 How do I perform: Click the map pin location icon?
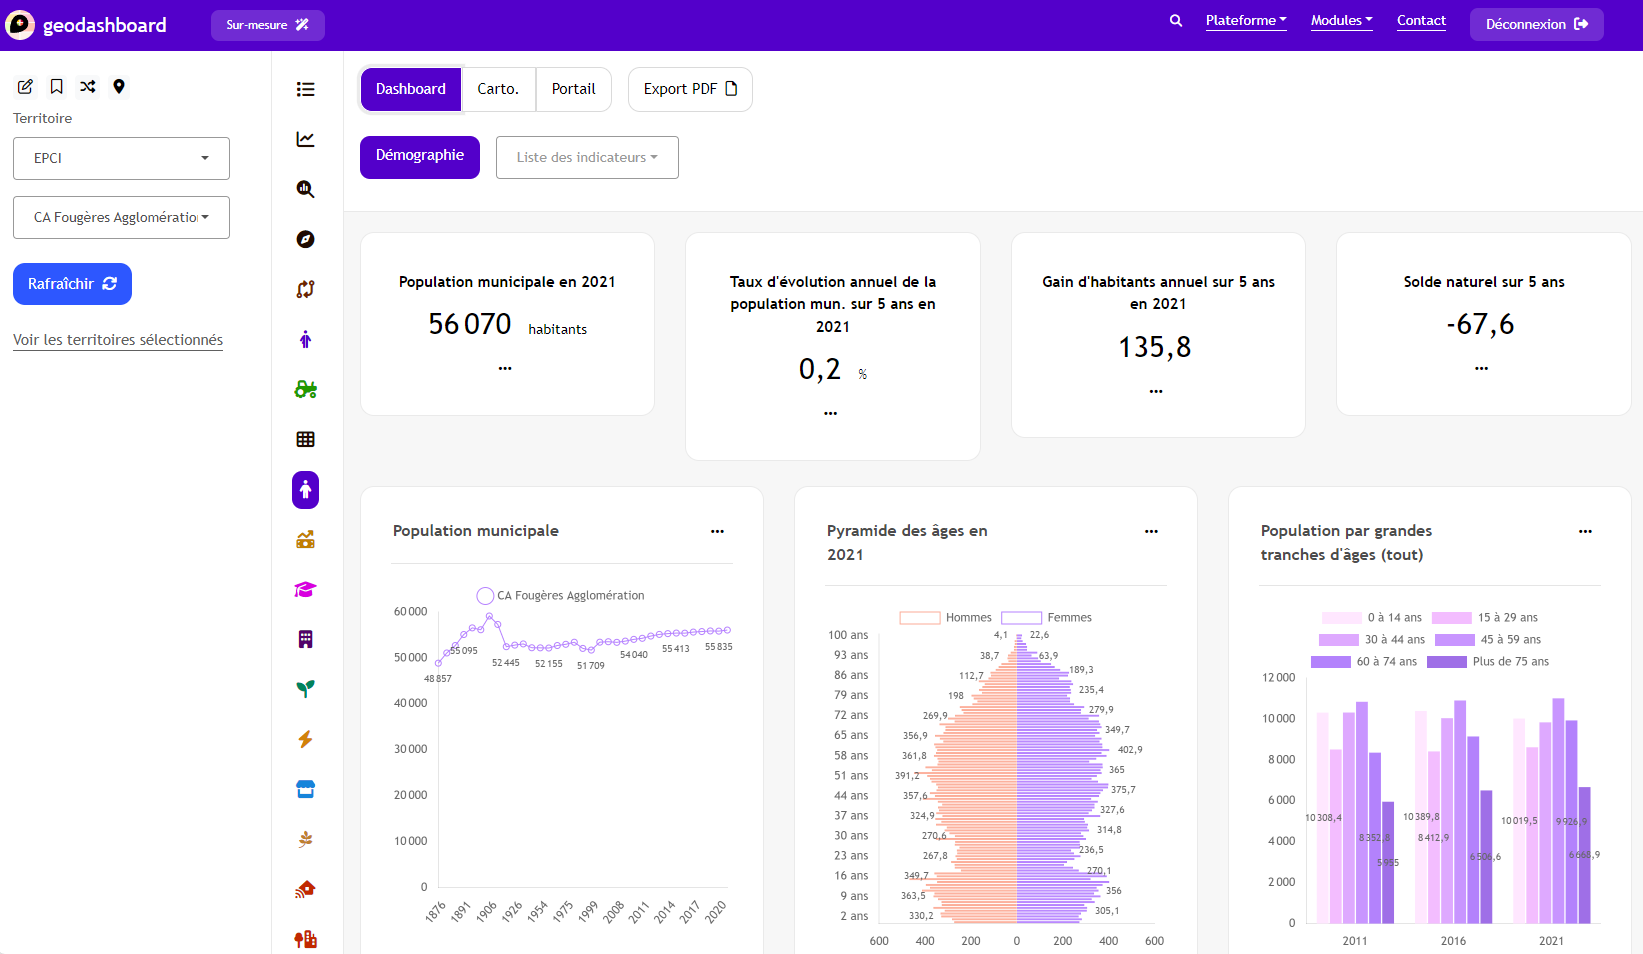click(x=119, y=87)
